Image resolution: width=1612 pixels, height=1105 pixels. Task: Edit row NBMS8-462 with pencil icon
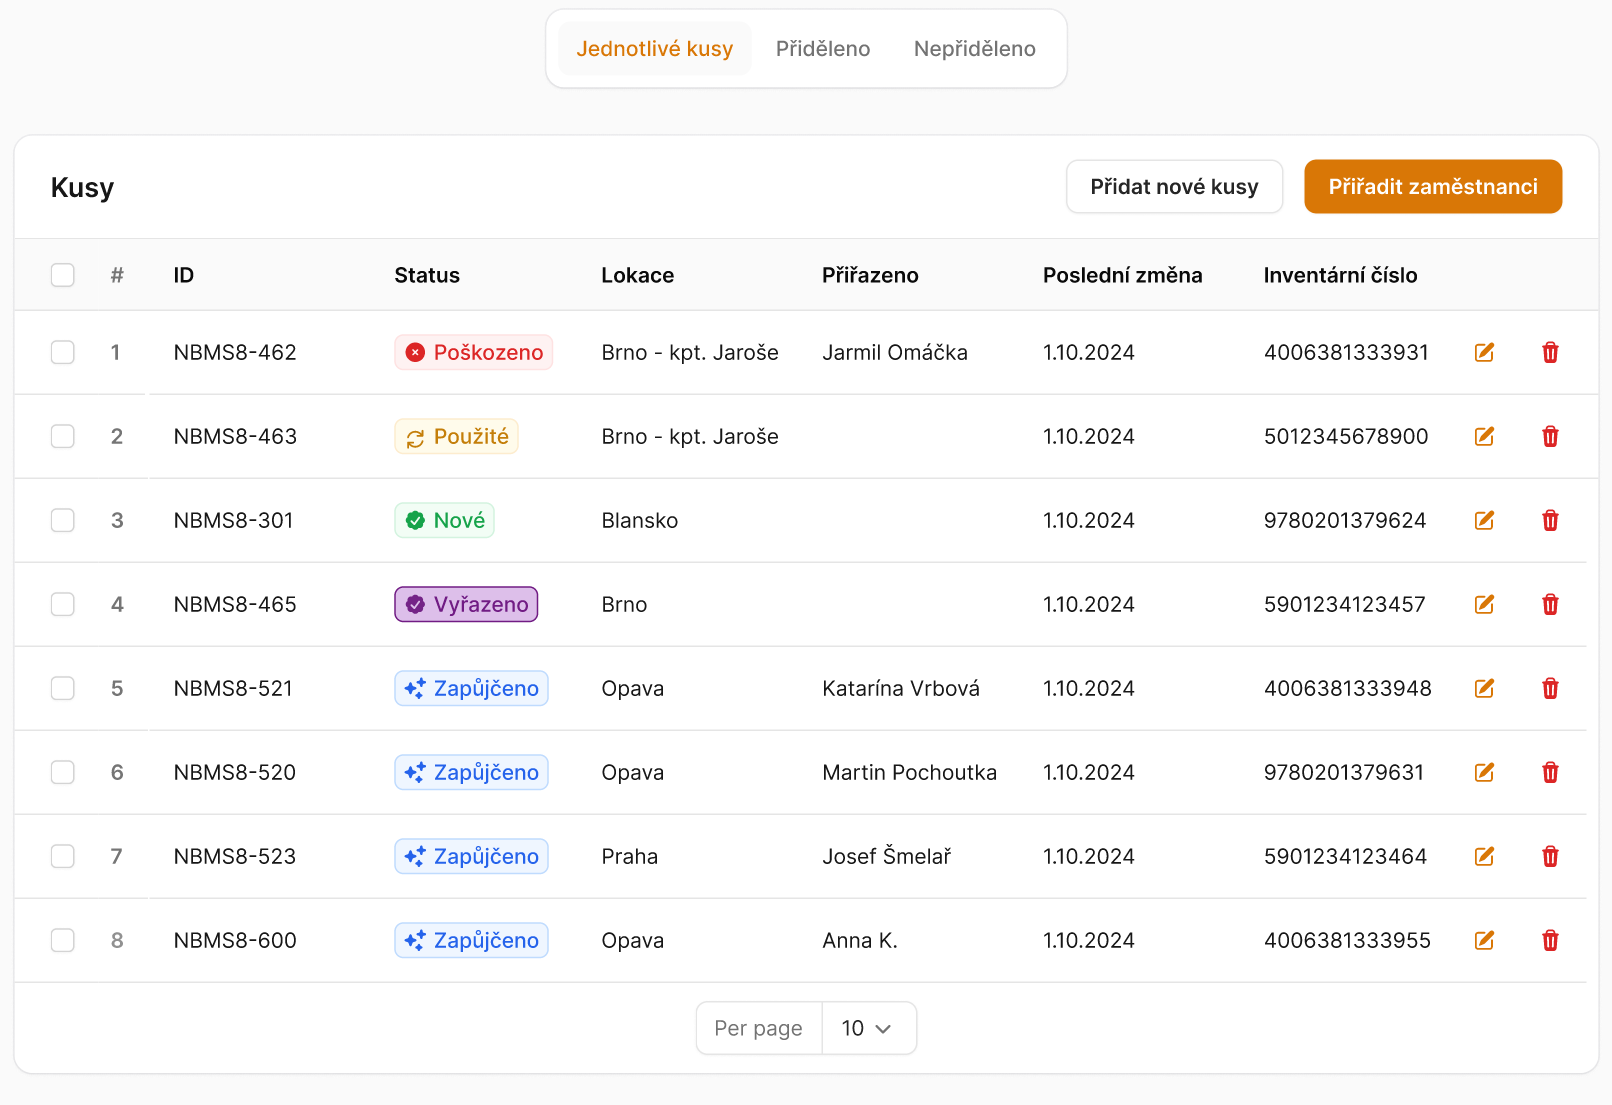coord(1484,352)
